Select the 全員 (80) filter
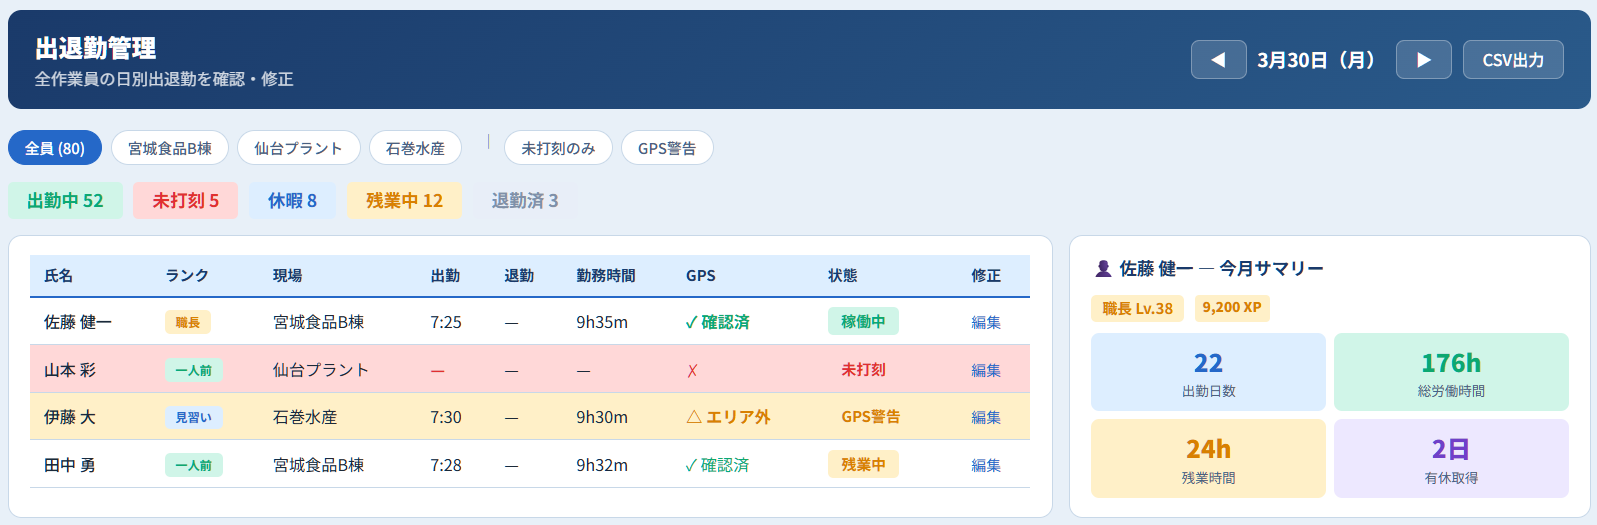 tap(55, 148)
